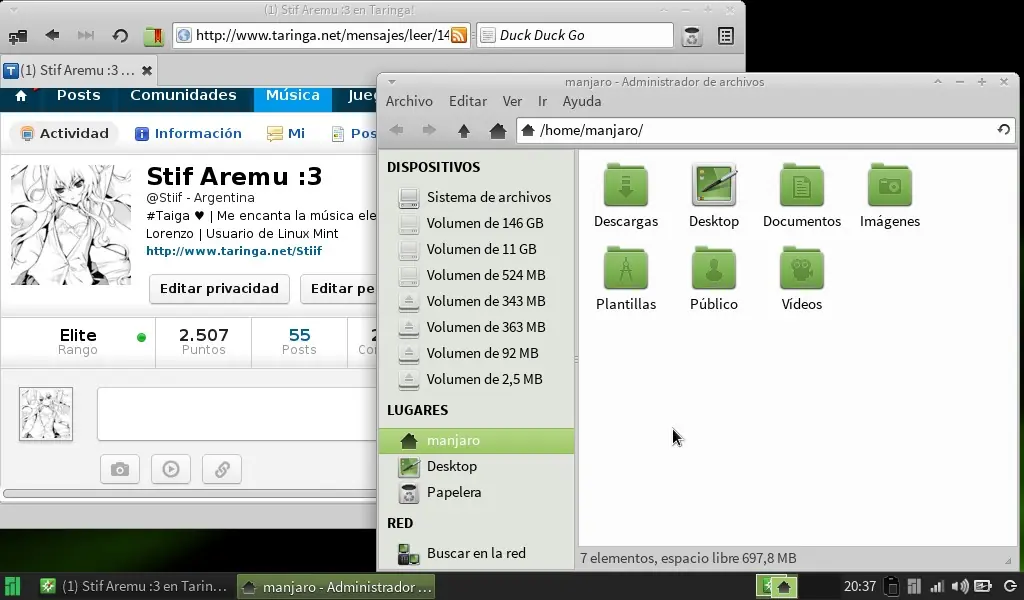This screenshot has width=1024, height=600.
Task: Click the attach-link button on Taringa
Action: 222,469
